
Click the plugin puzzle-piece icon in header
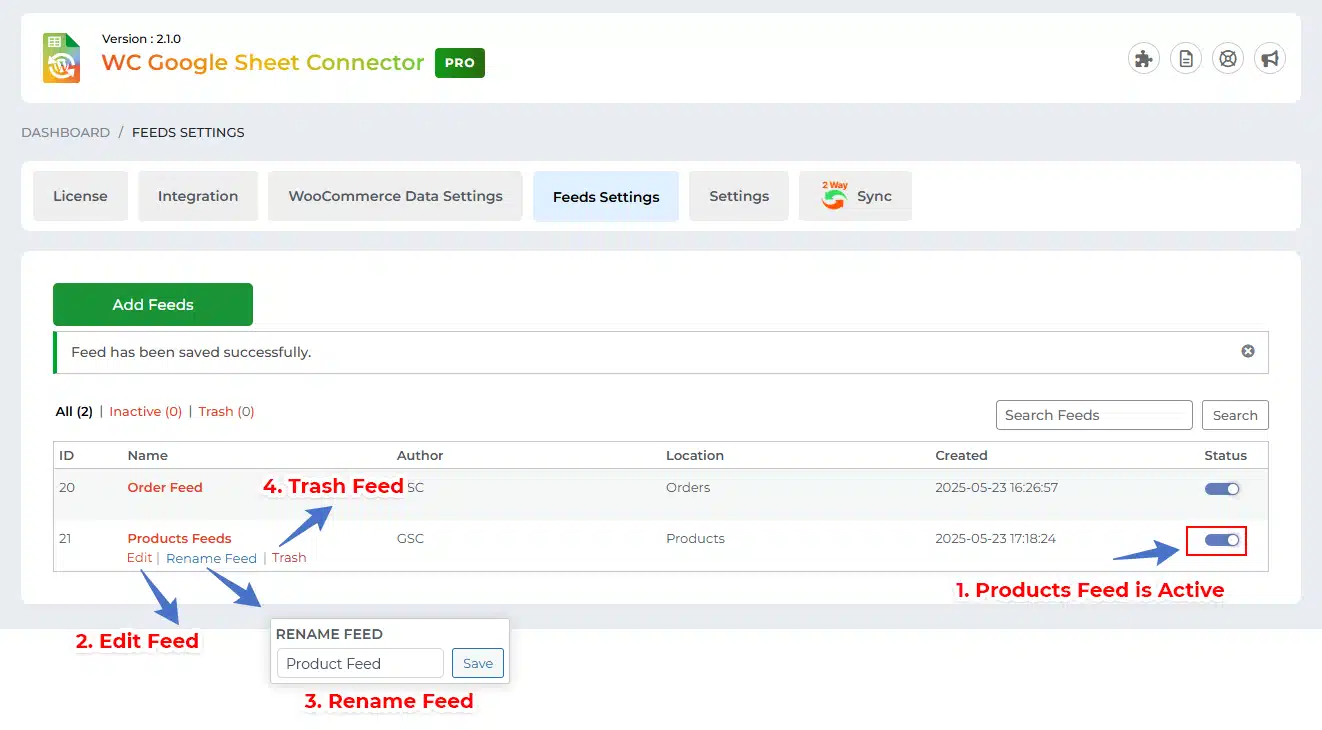pos(1143,59)
